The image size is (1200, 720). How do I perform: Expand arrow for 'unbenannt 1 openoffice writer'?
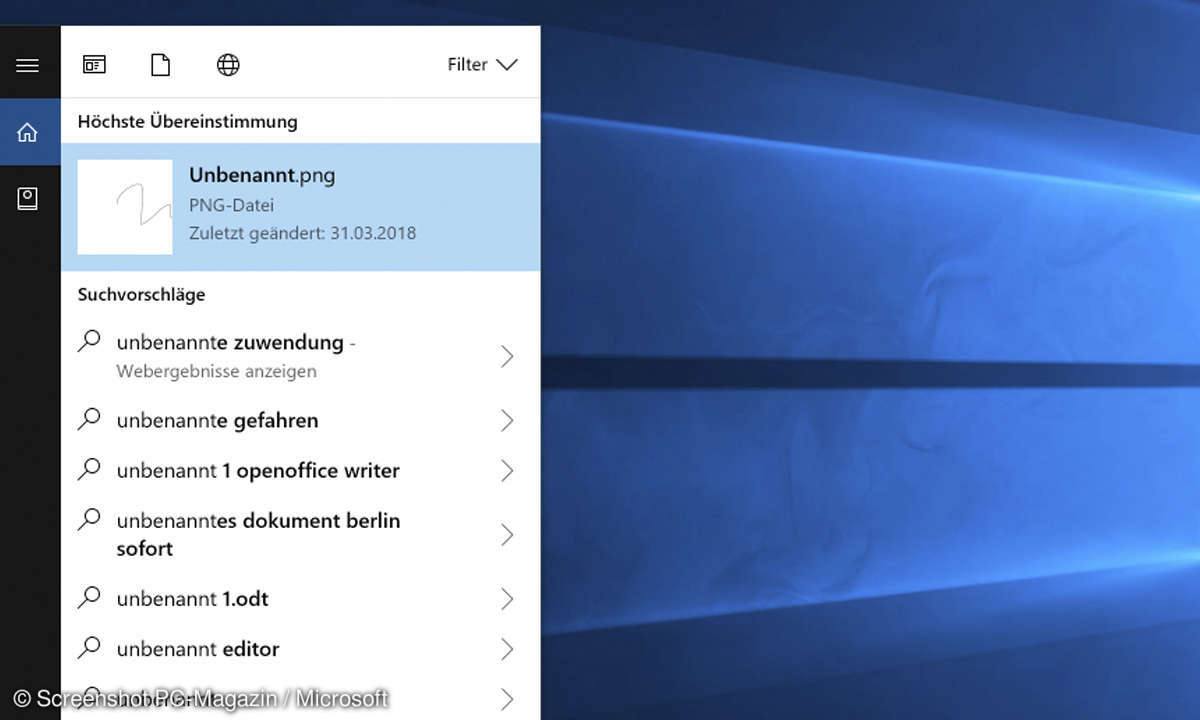coord(507,471)
